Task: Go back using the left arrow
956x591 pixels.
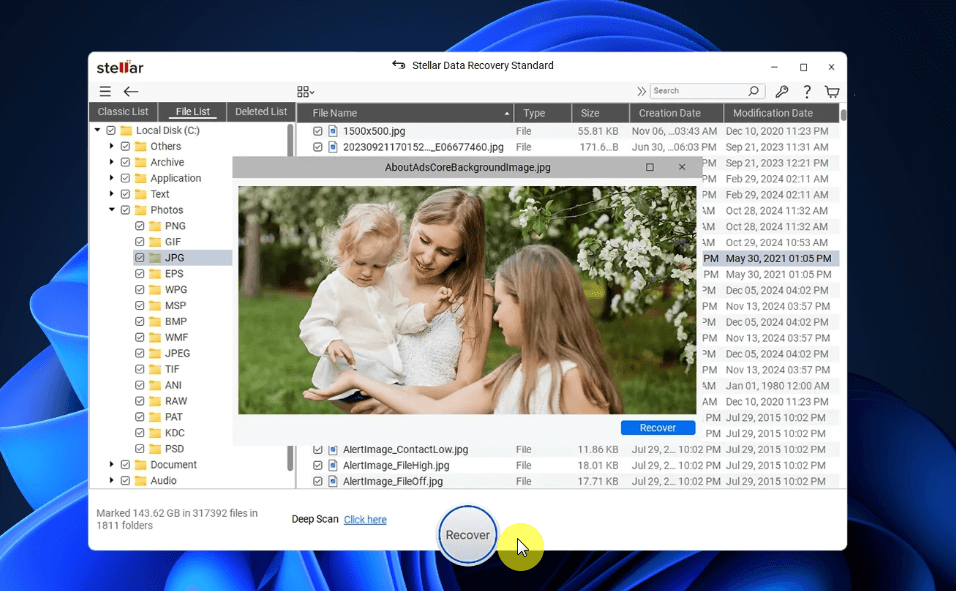Action: (x=131, y=91)
